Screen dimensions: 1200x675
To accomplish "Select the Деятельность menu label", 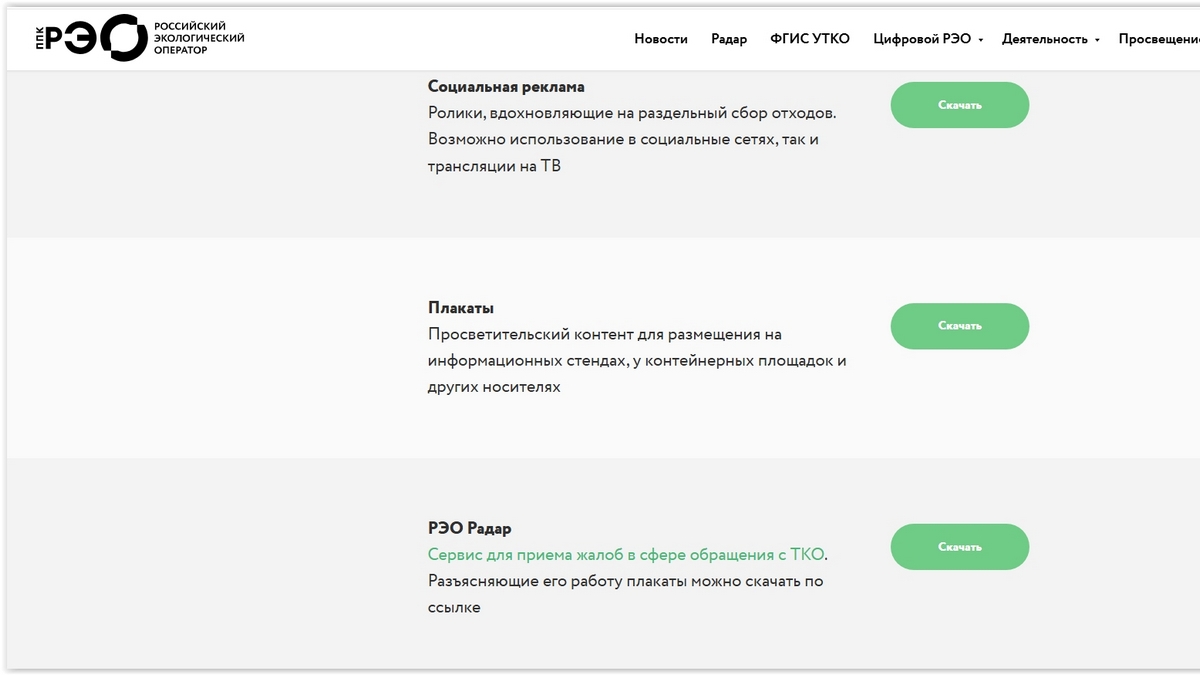I will pyautogui.click(x=1044, y=39).
